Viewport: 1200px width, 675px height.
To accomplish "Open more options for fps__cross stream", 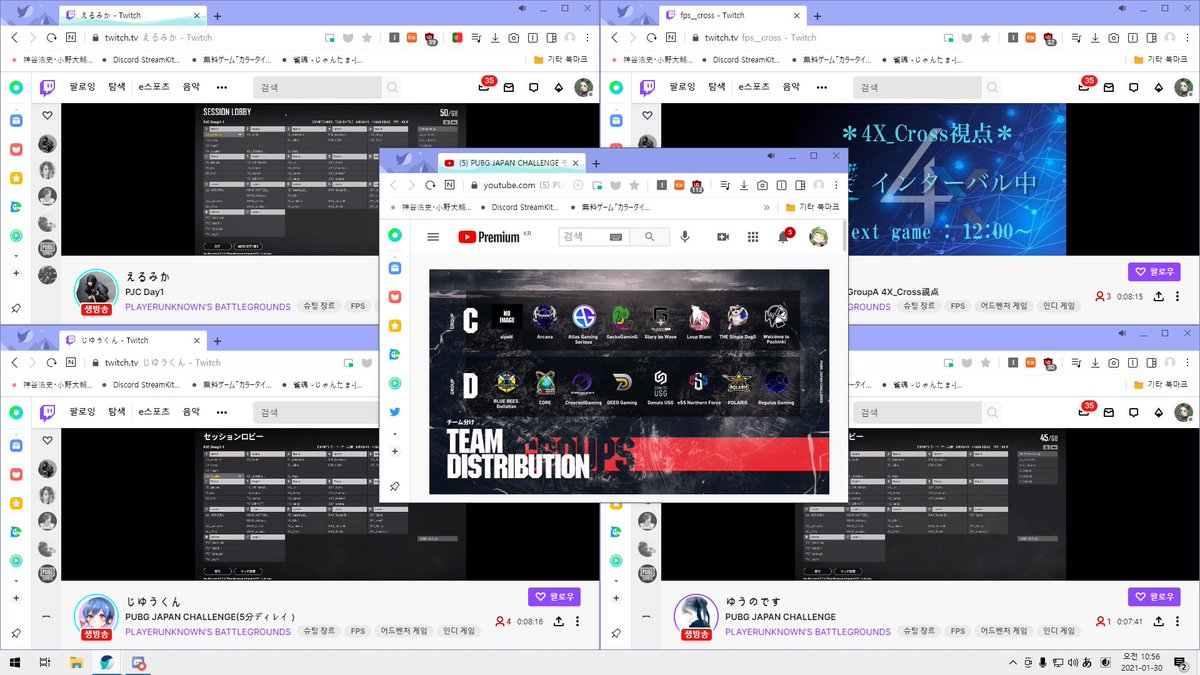I will (1177, 297).
